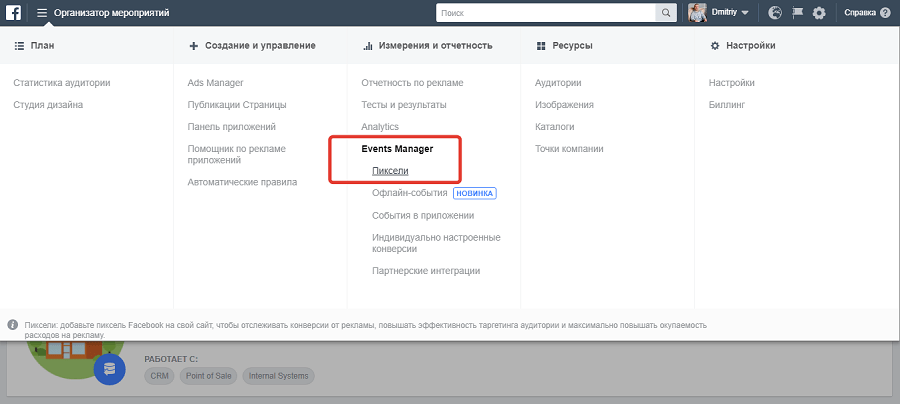Open the hamburger menu icon
Image resolution: width=900 pixels, height=404 pixels.
tap(42, 13)
